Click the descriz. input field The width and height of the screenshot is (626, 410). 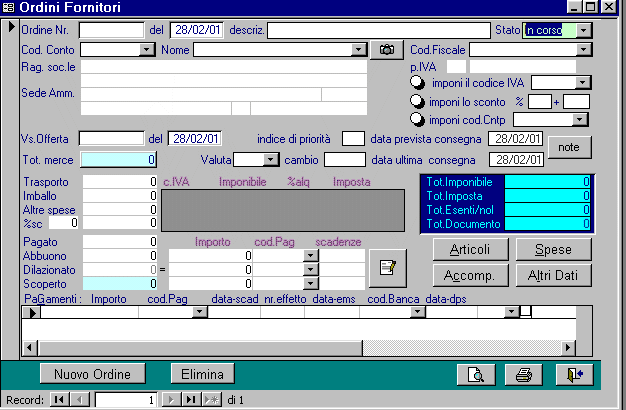[x=378, y=30]
